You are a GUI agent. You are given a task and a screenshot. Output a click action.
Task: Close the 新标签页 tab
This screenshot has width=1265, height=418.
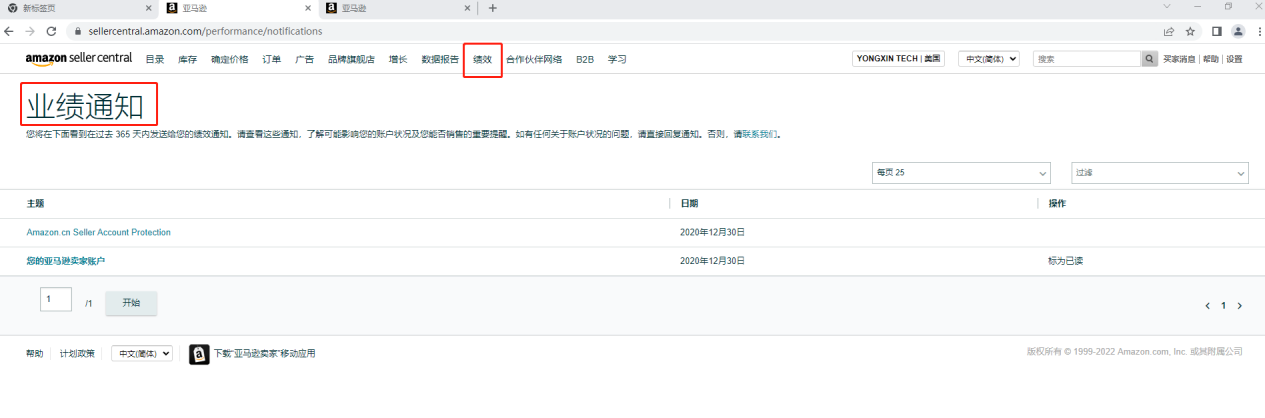coord(147,8)
